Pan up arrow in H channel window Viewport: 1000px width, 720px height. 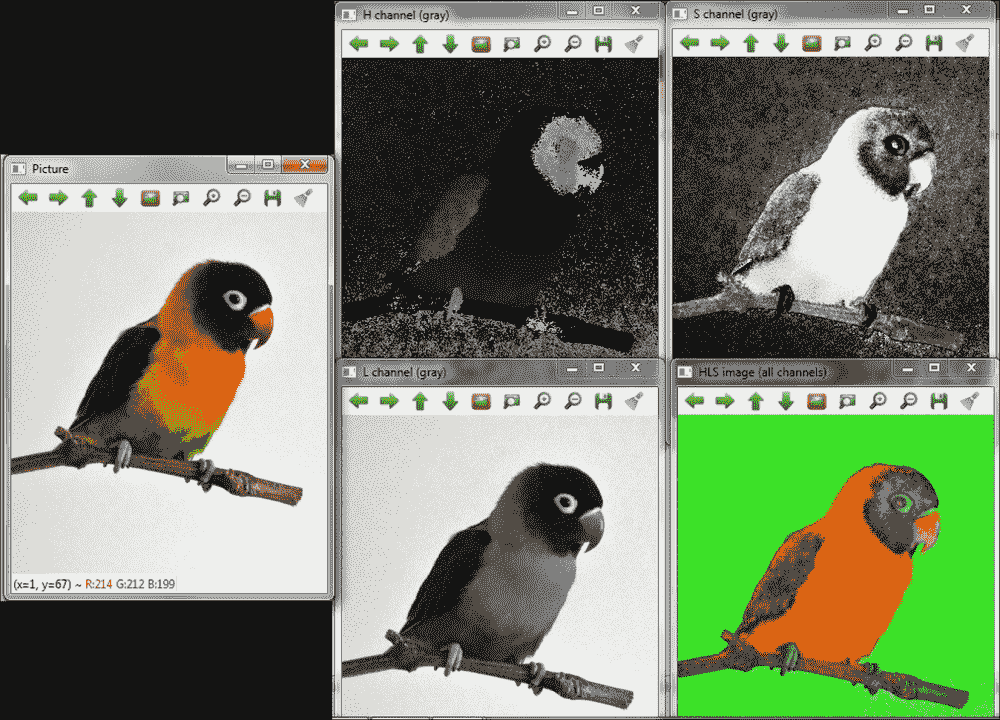420,44
